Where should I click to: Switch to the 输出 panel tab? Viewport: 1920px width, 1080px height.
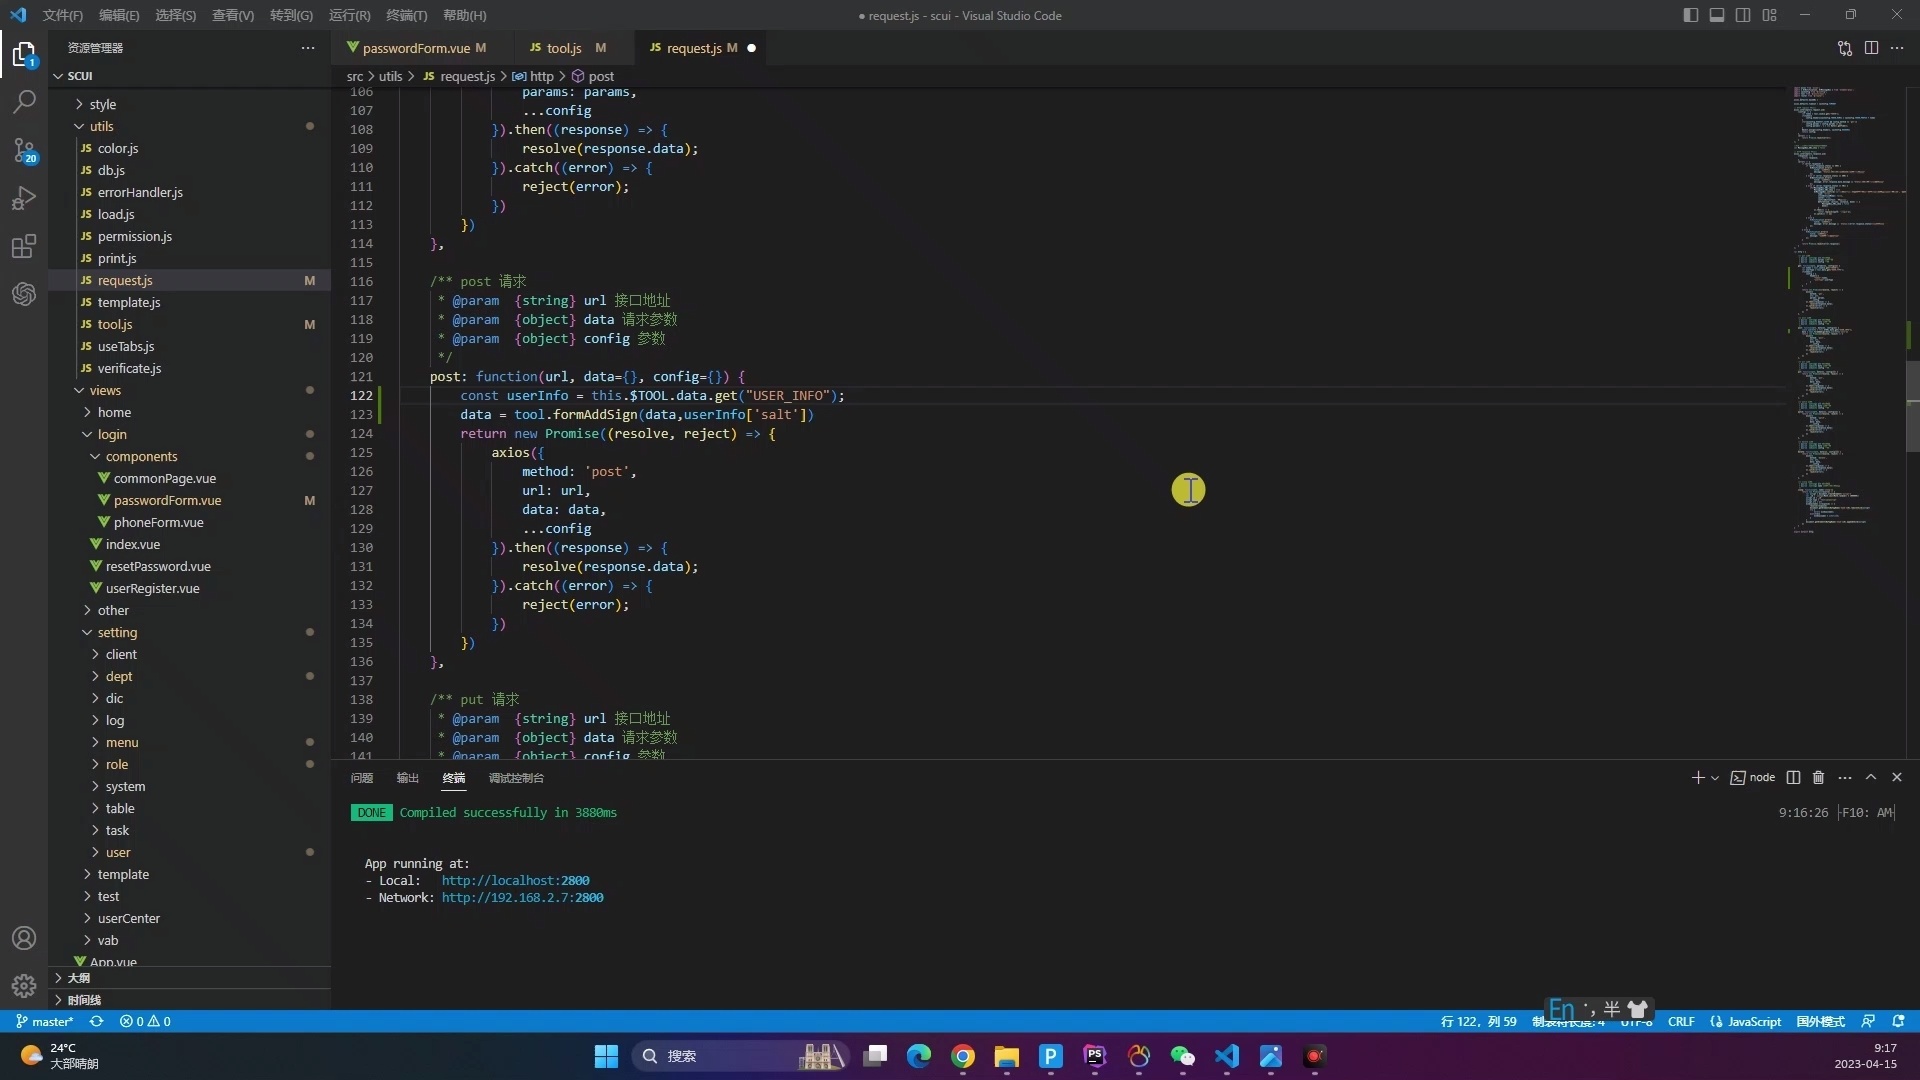[406, 778]
